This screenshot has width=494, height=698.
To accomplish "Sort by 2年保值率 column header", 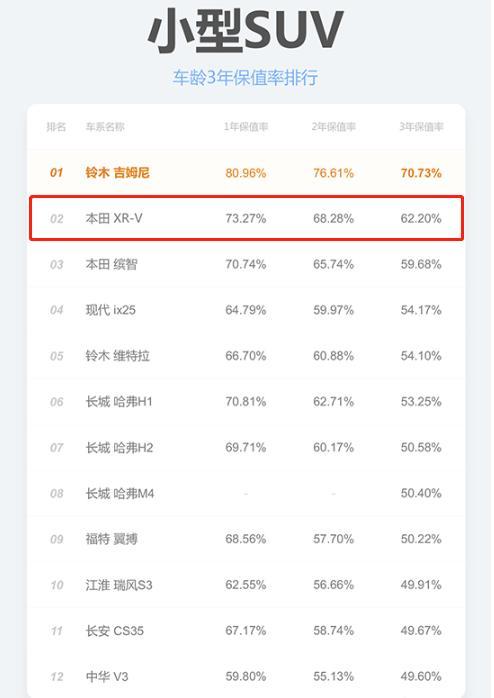I will point(333,127).
